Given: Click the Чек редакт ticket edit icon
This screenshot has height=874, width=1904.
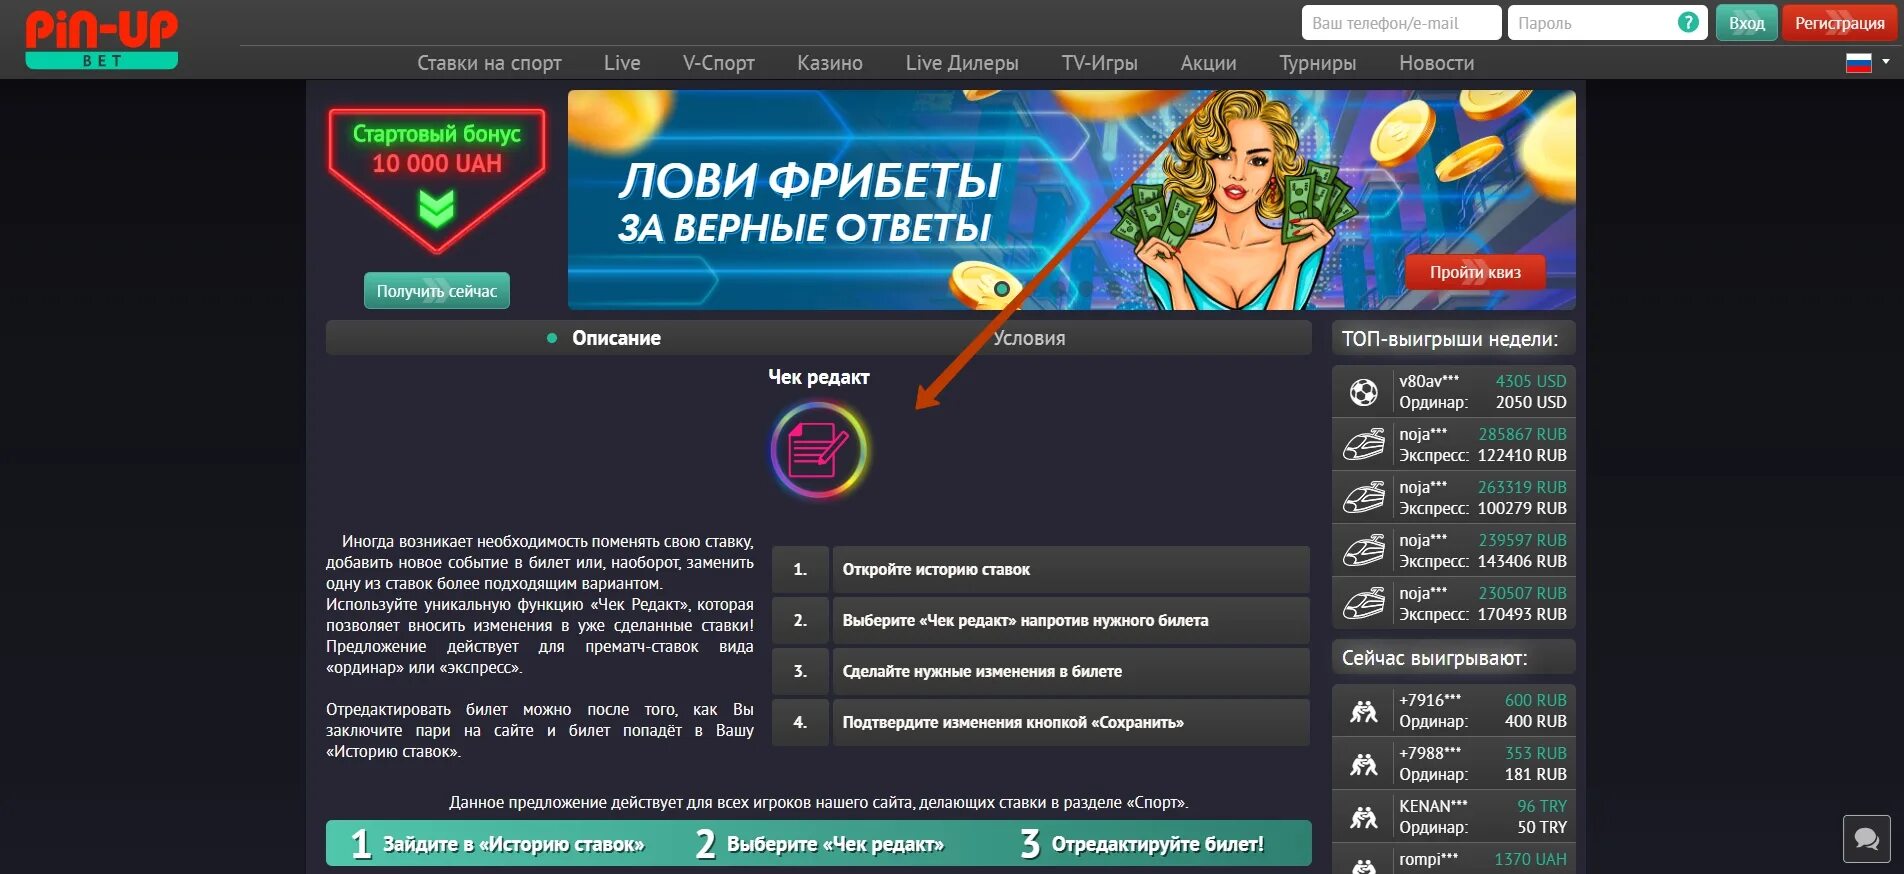Looking at the screenshot, I should (819, 451).
